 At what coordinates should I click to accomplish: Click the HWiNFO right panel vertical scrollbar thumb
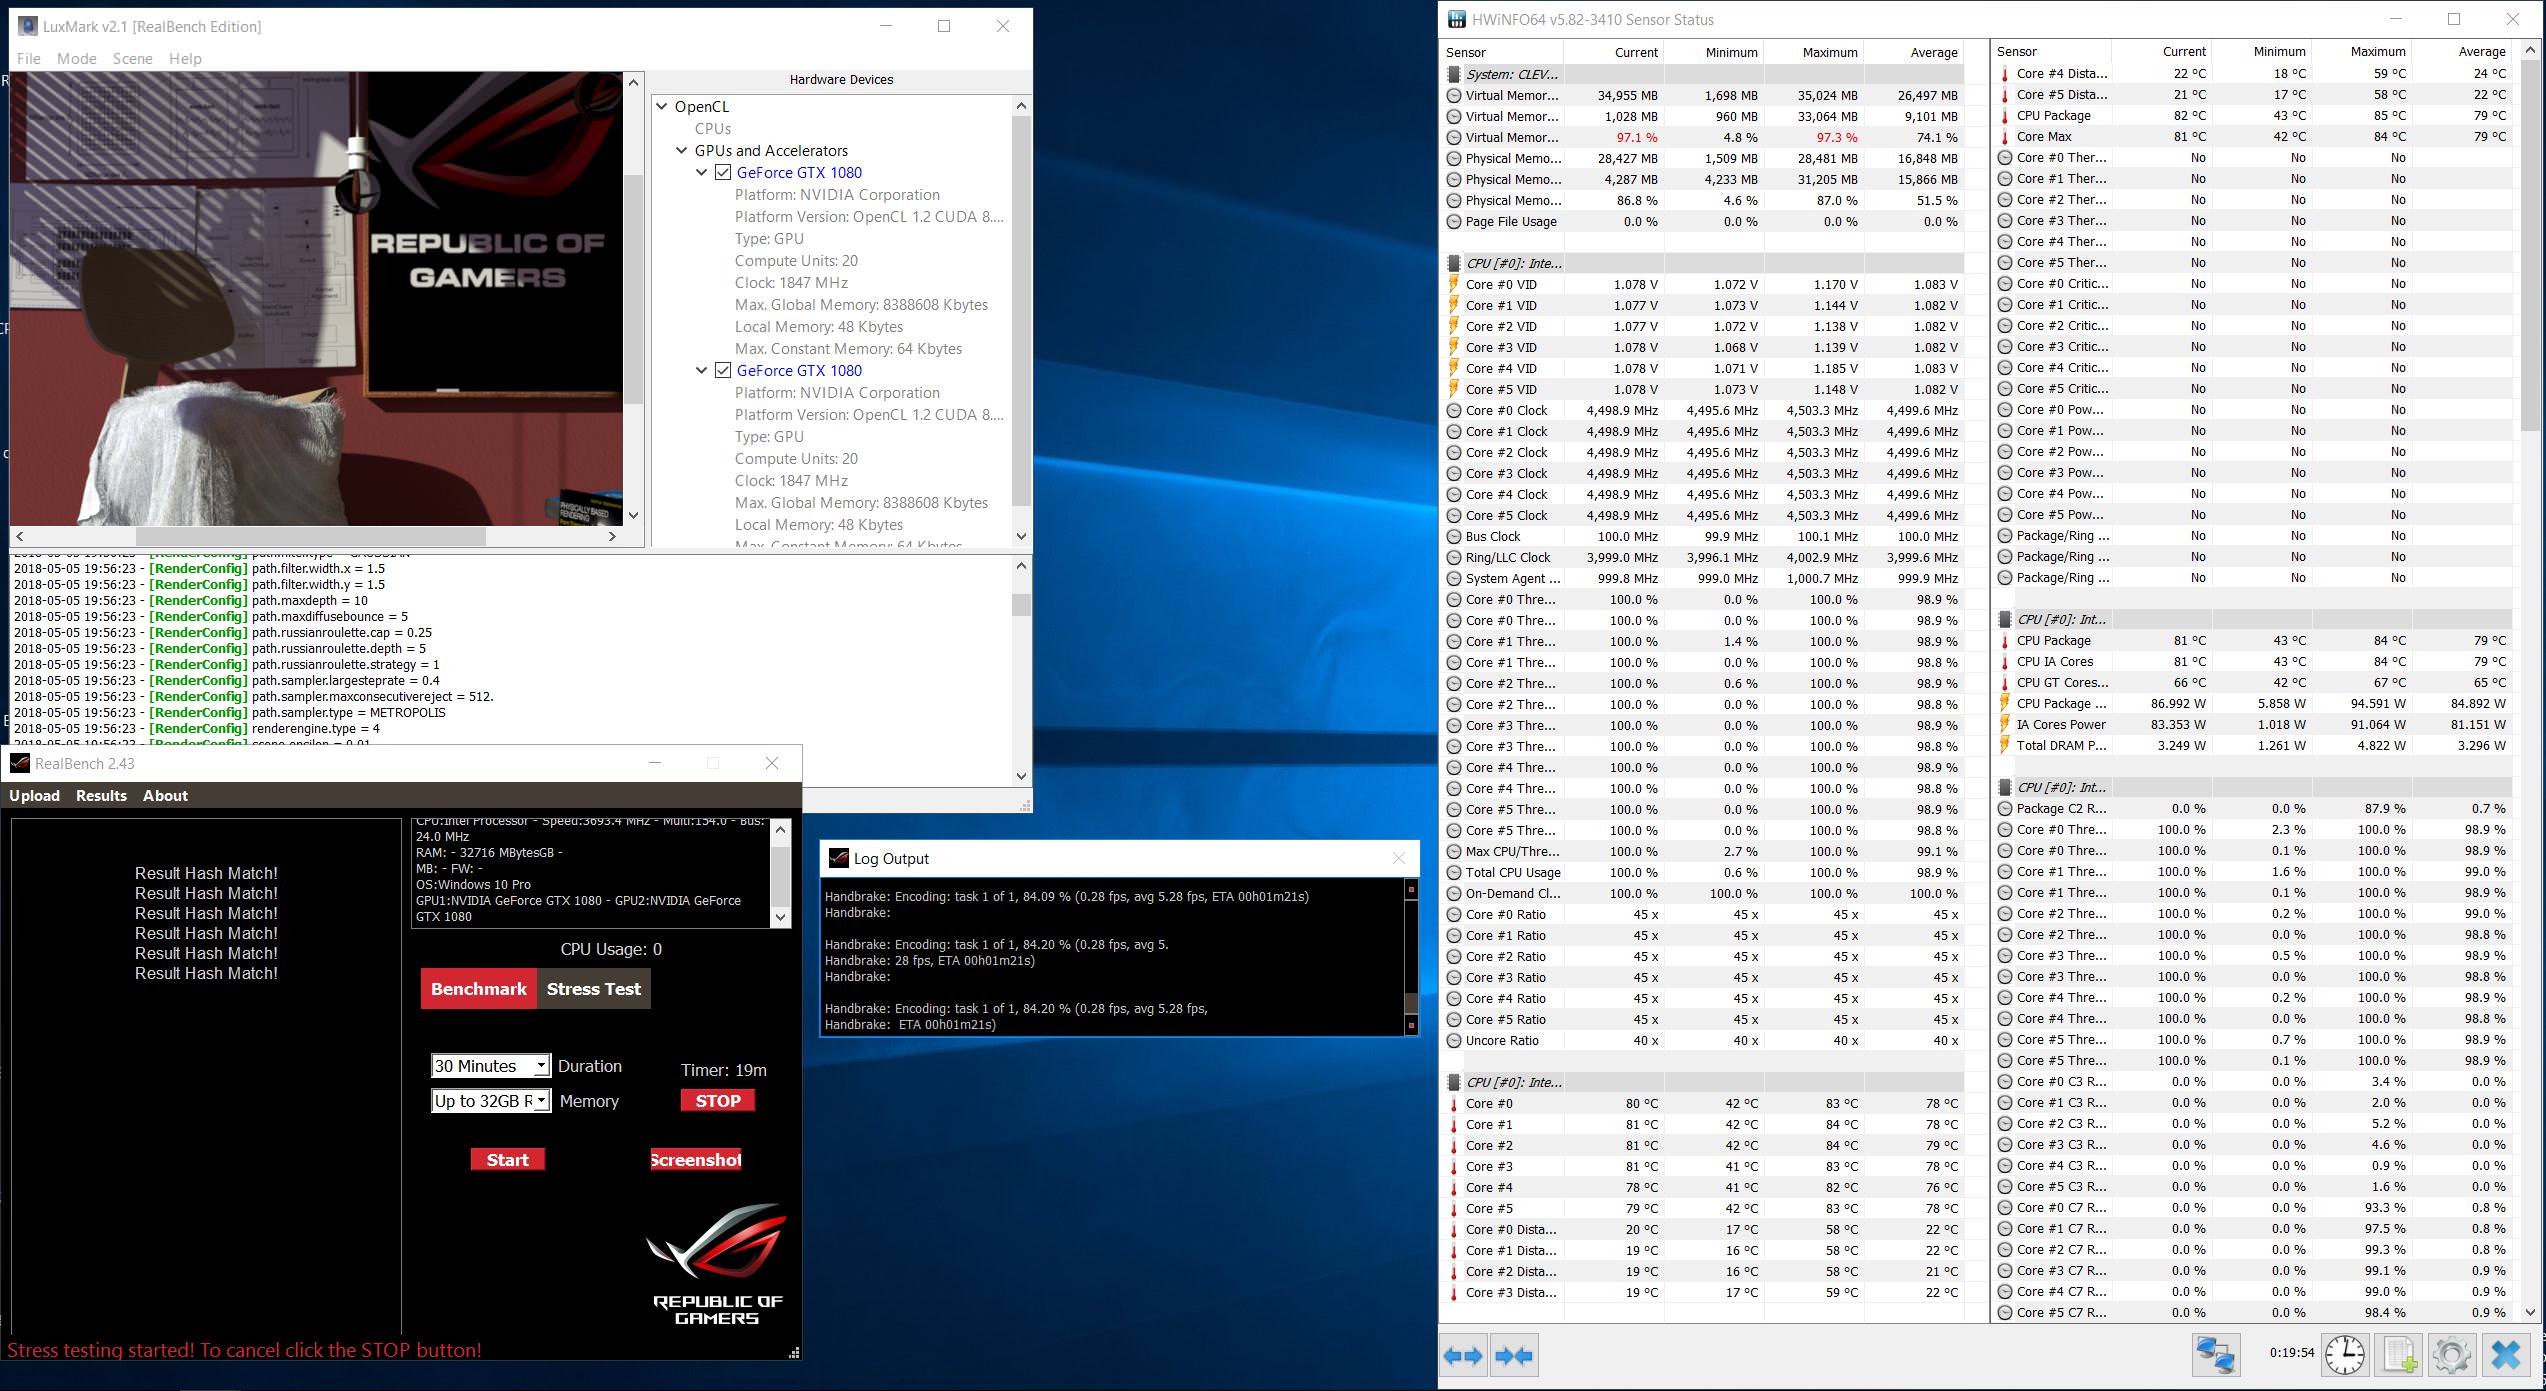click(2530, 247)
